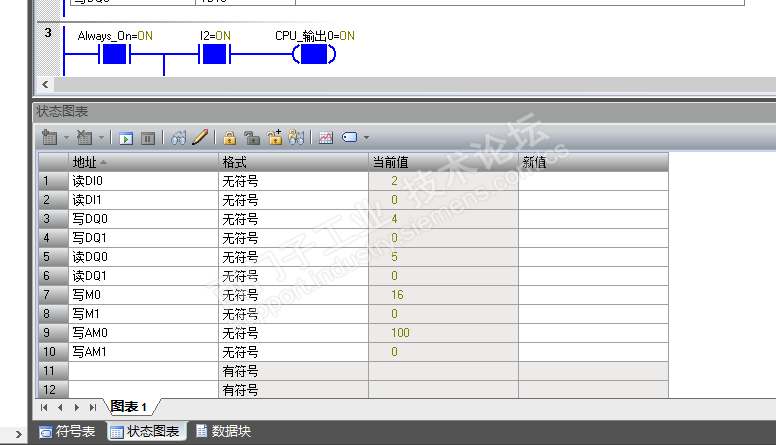Click the new value cell for 读DI0
This screenshot has width=776, height=445.
593,181
